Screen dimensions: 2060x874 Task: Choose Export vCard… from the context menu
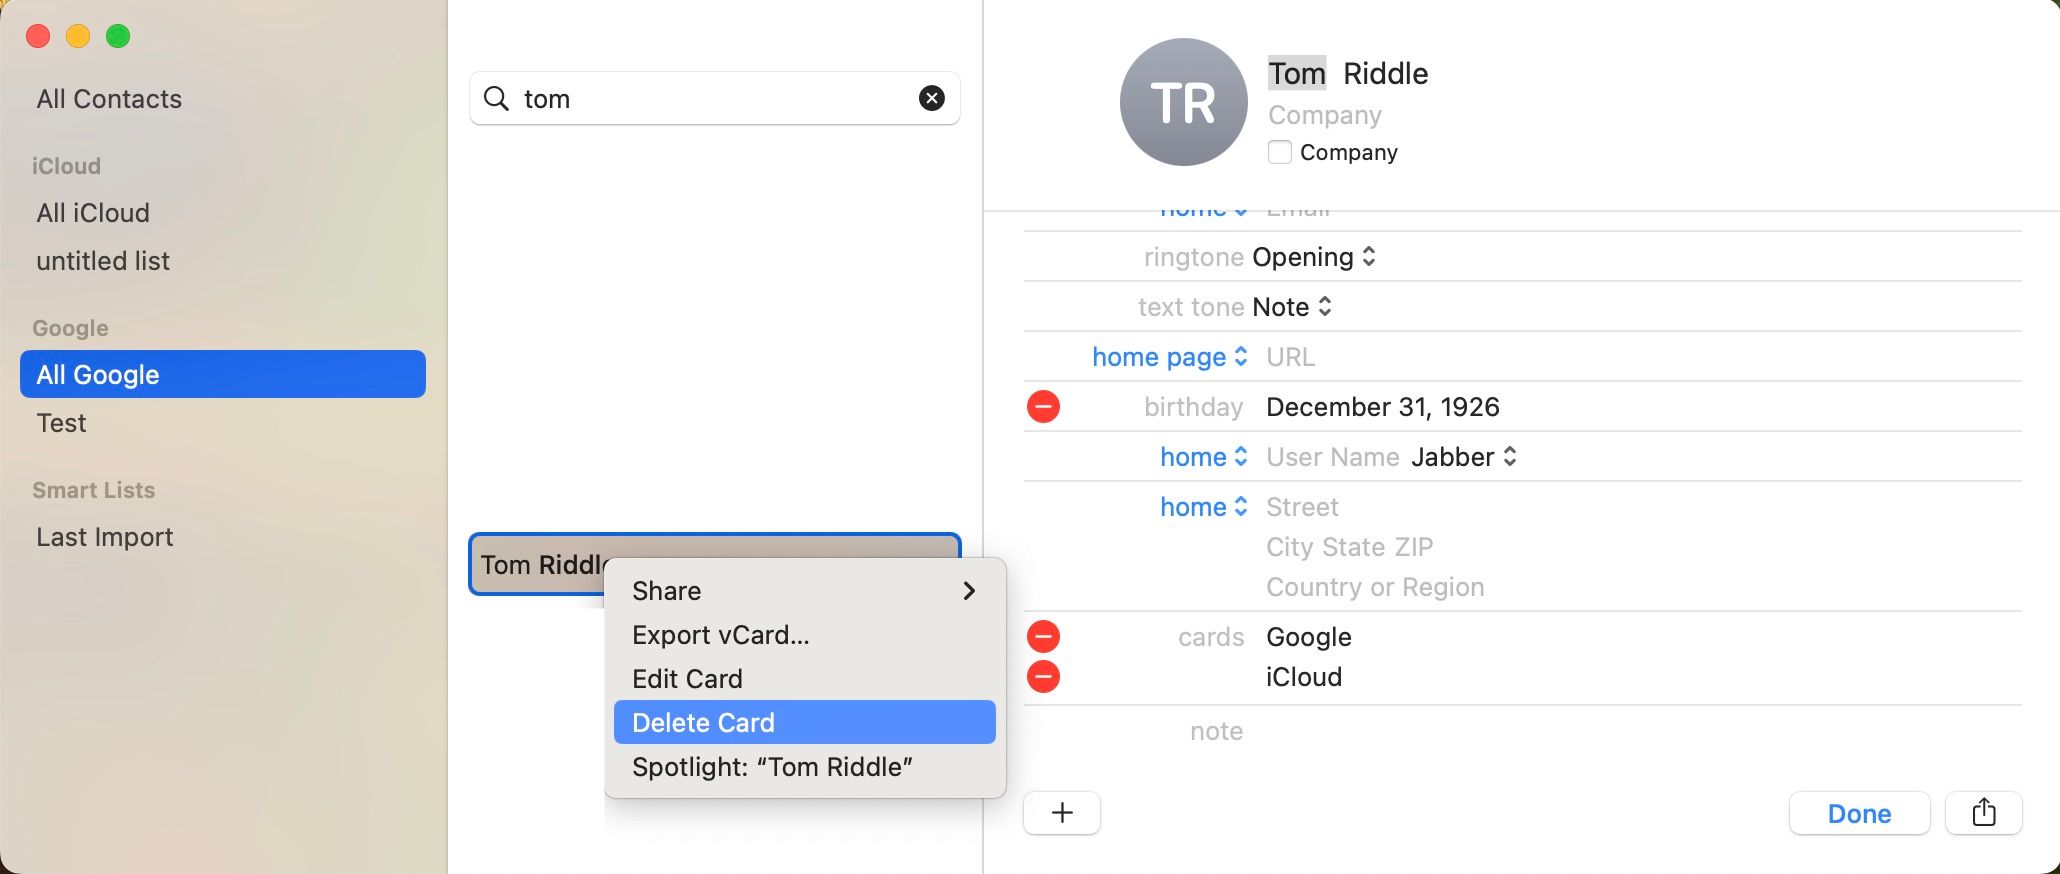(721, 635)
